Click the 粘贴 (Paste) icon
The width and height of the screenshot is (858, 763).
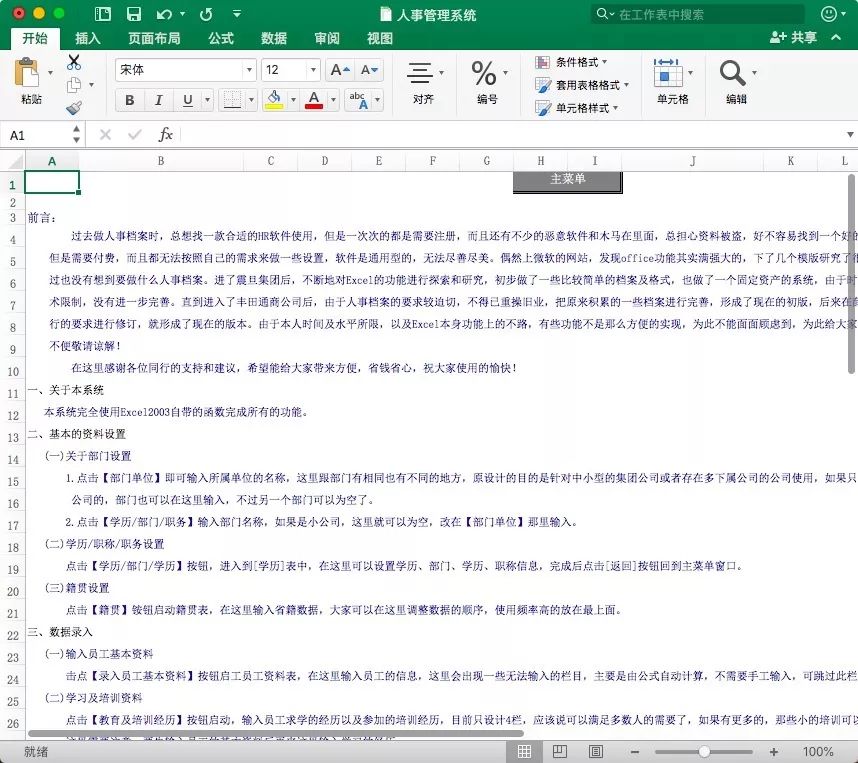[26, 75]
